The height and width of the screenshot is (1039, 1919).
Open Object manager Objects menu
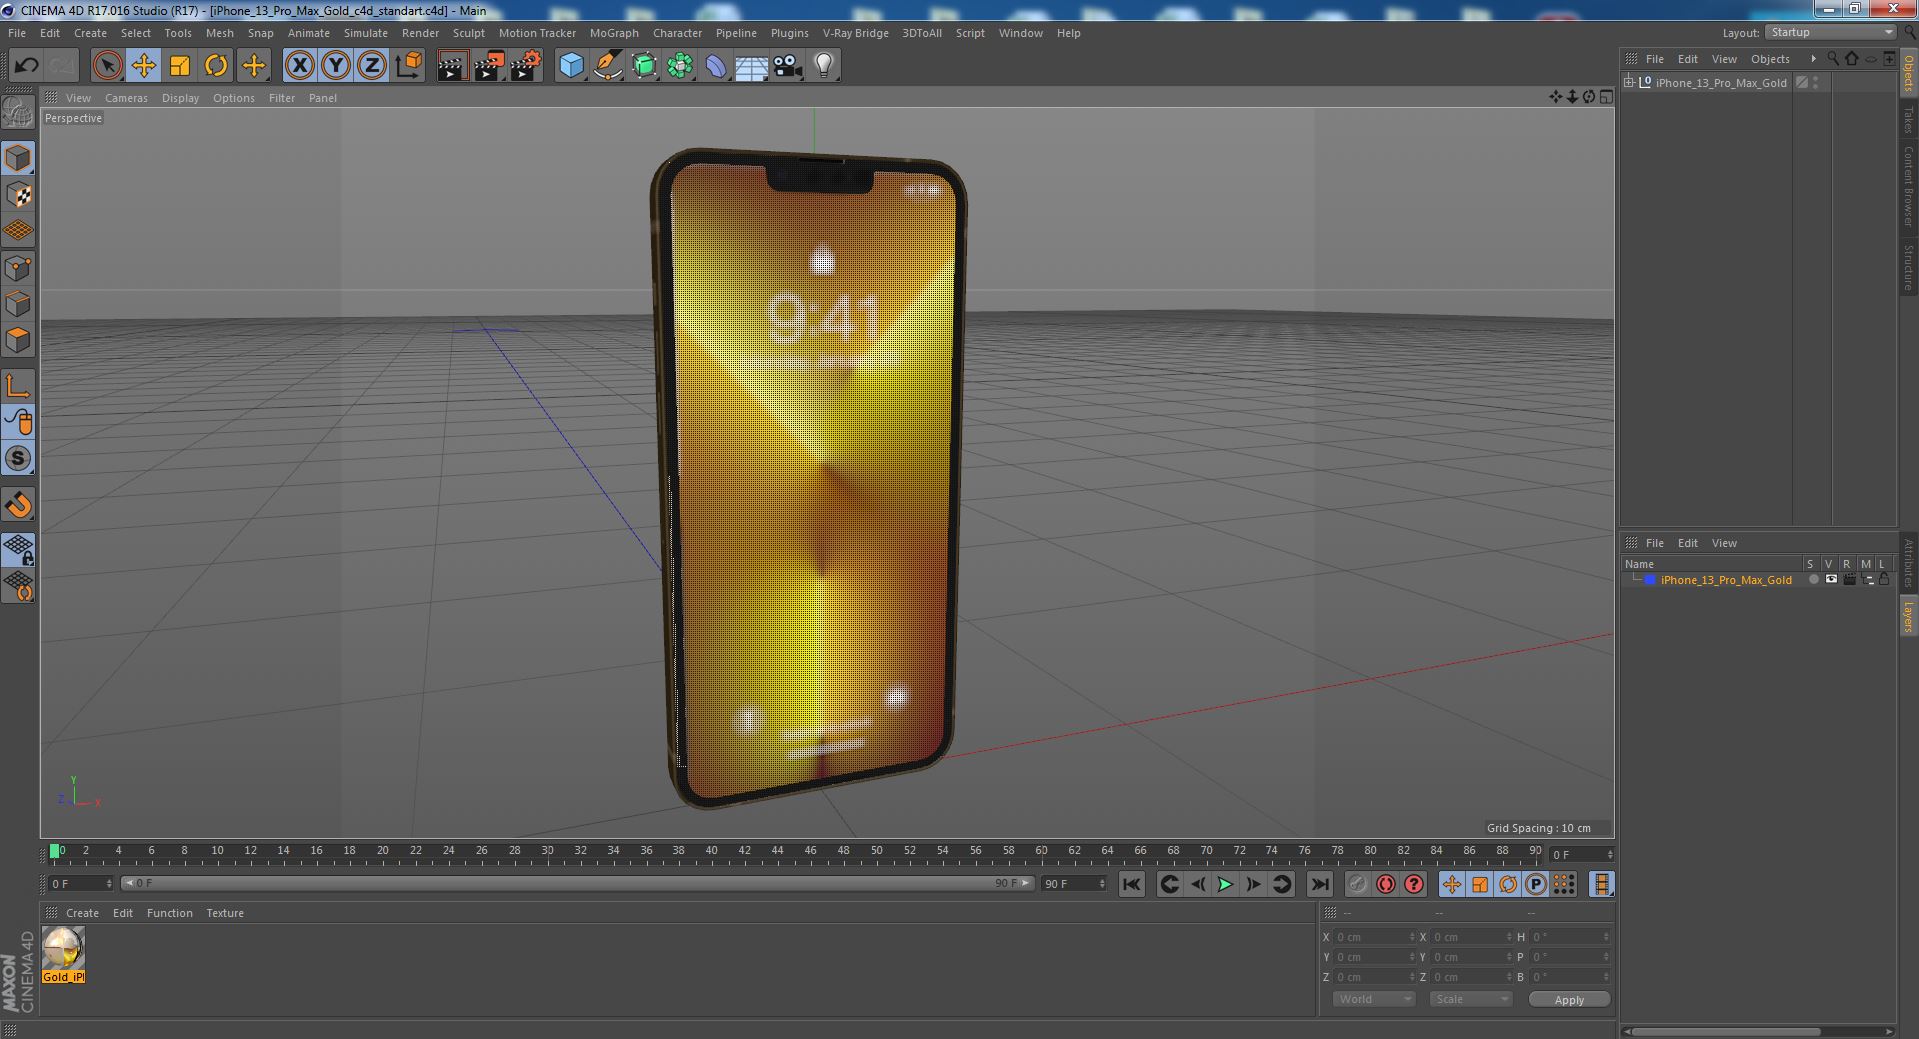(1770, 59)
